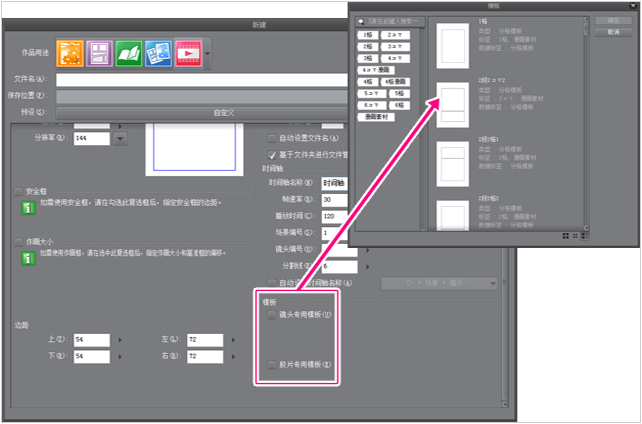Viewport: 642px width, 424px height.
Task: Pick the 2段2コマ2 template thumbnail
Action: pyautogui.click(x=452, y=105)
